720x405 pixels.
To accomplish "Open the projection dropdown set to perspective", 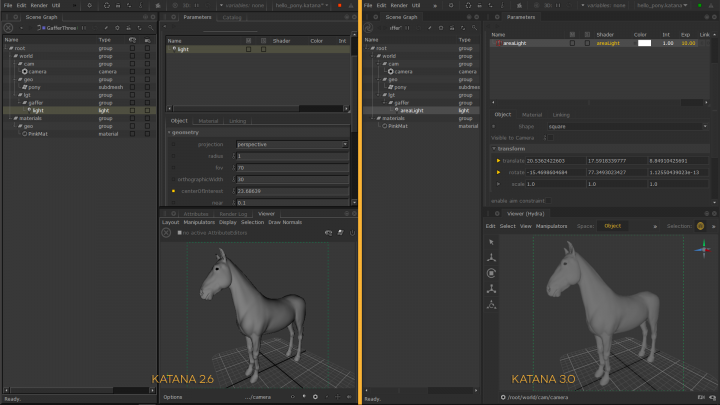I will coord(291,144).
